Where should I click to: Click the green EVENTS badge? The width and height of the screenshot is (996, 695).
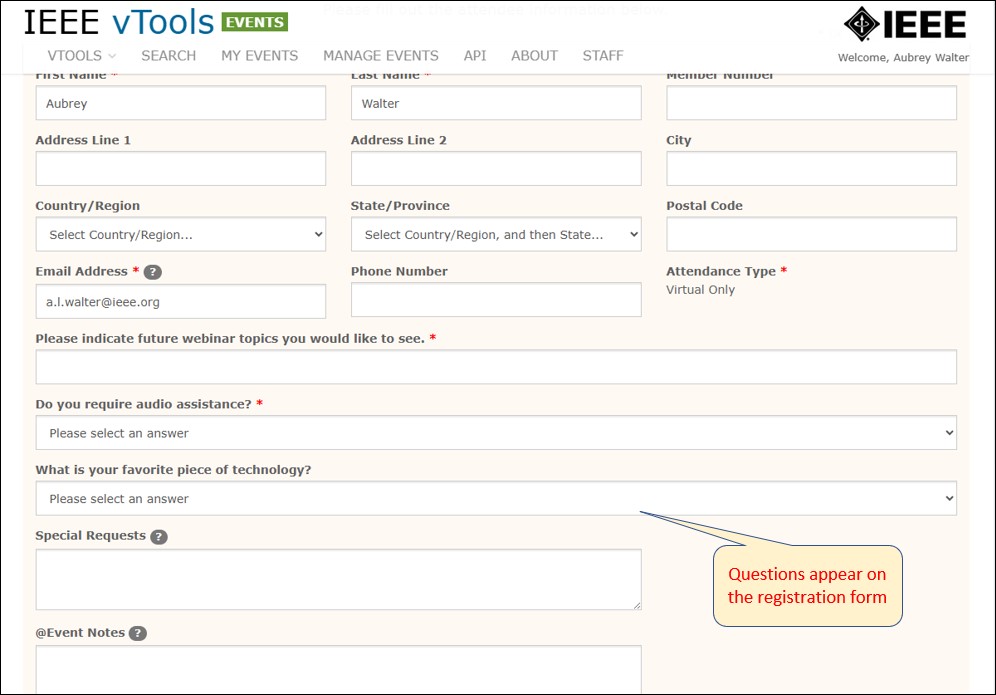click(255, 22)
